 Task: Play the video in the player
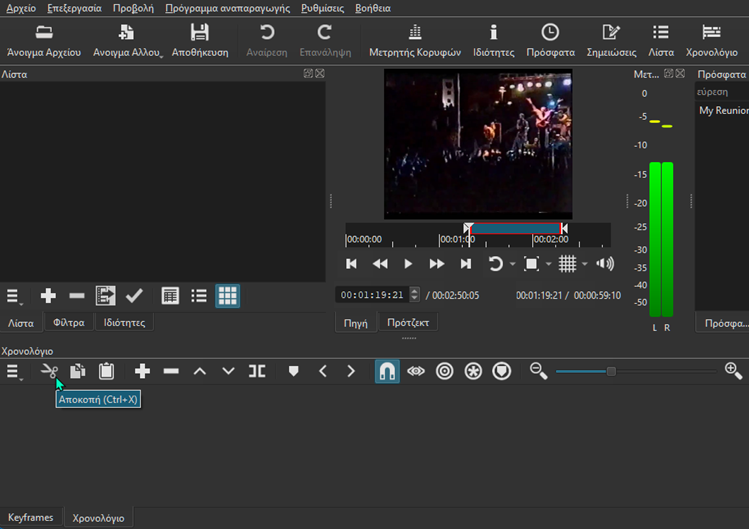[408, 264]
